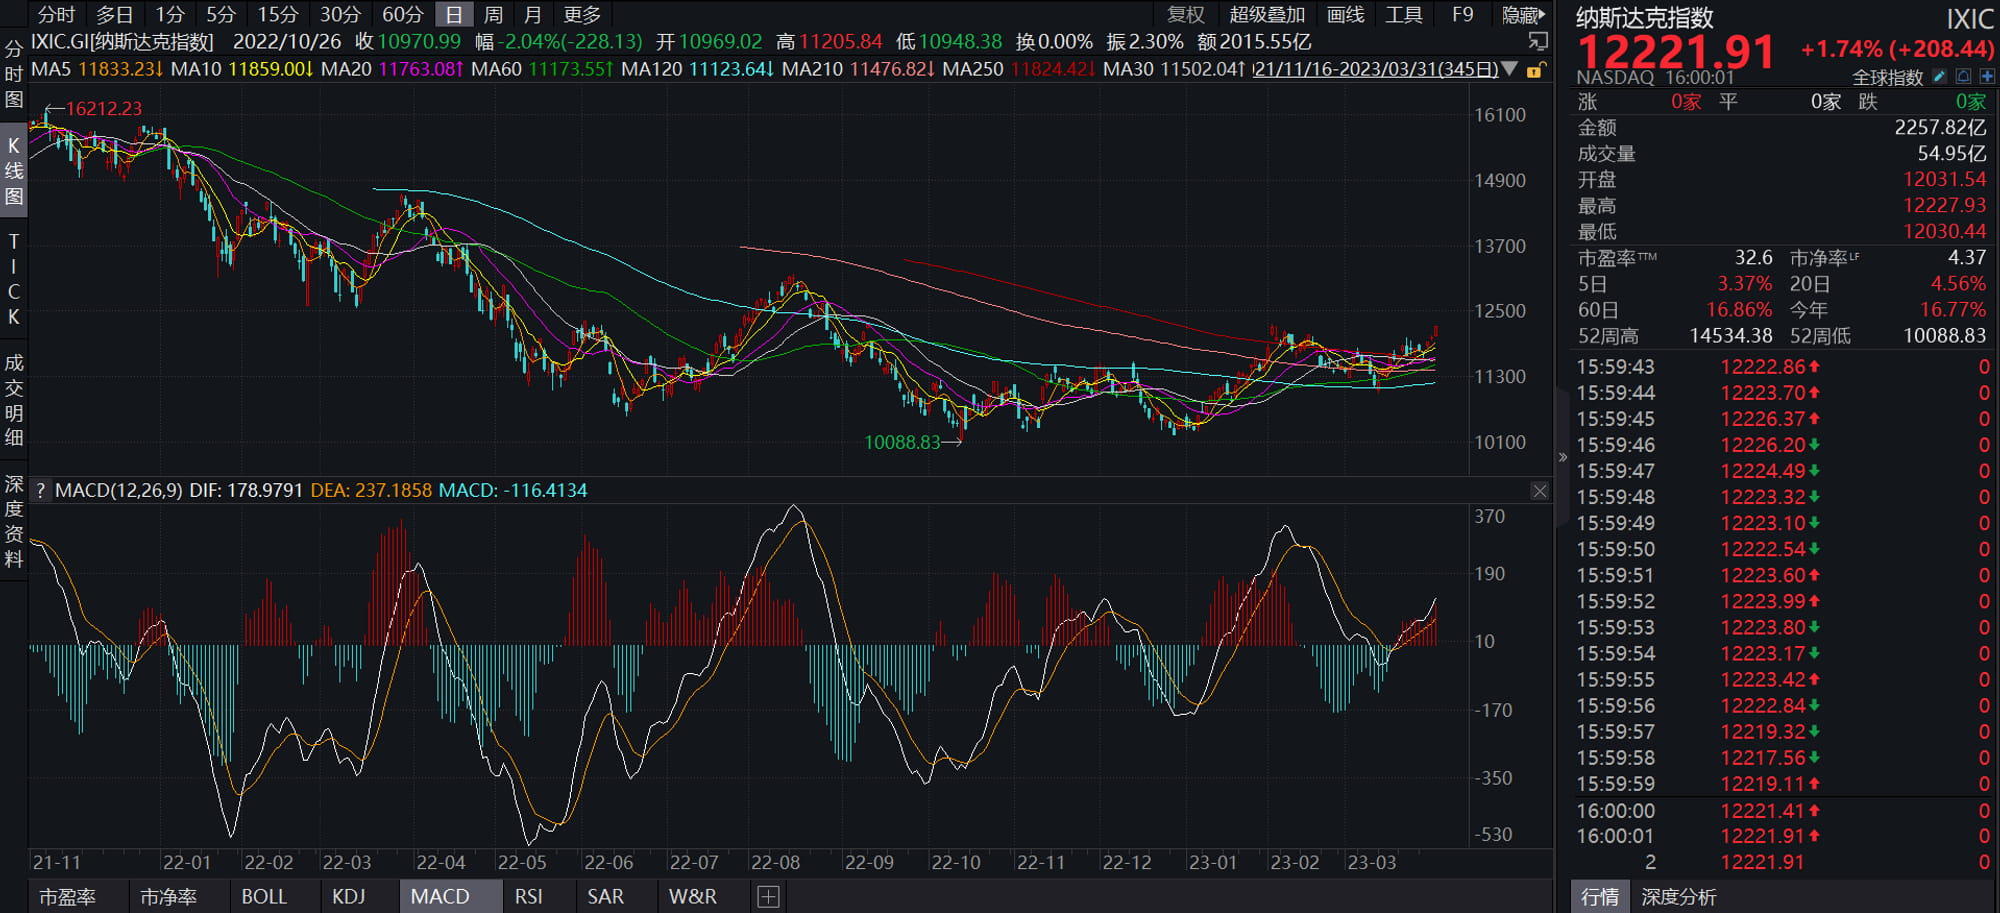Click the alert bell icon in quote header
This screenshot has width=2000, height=913.
tap(1963, 76)
